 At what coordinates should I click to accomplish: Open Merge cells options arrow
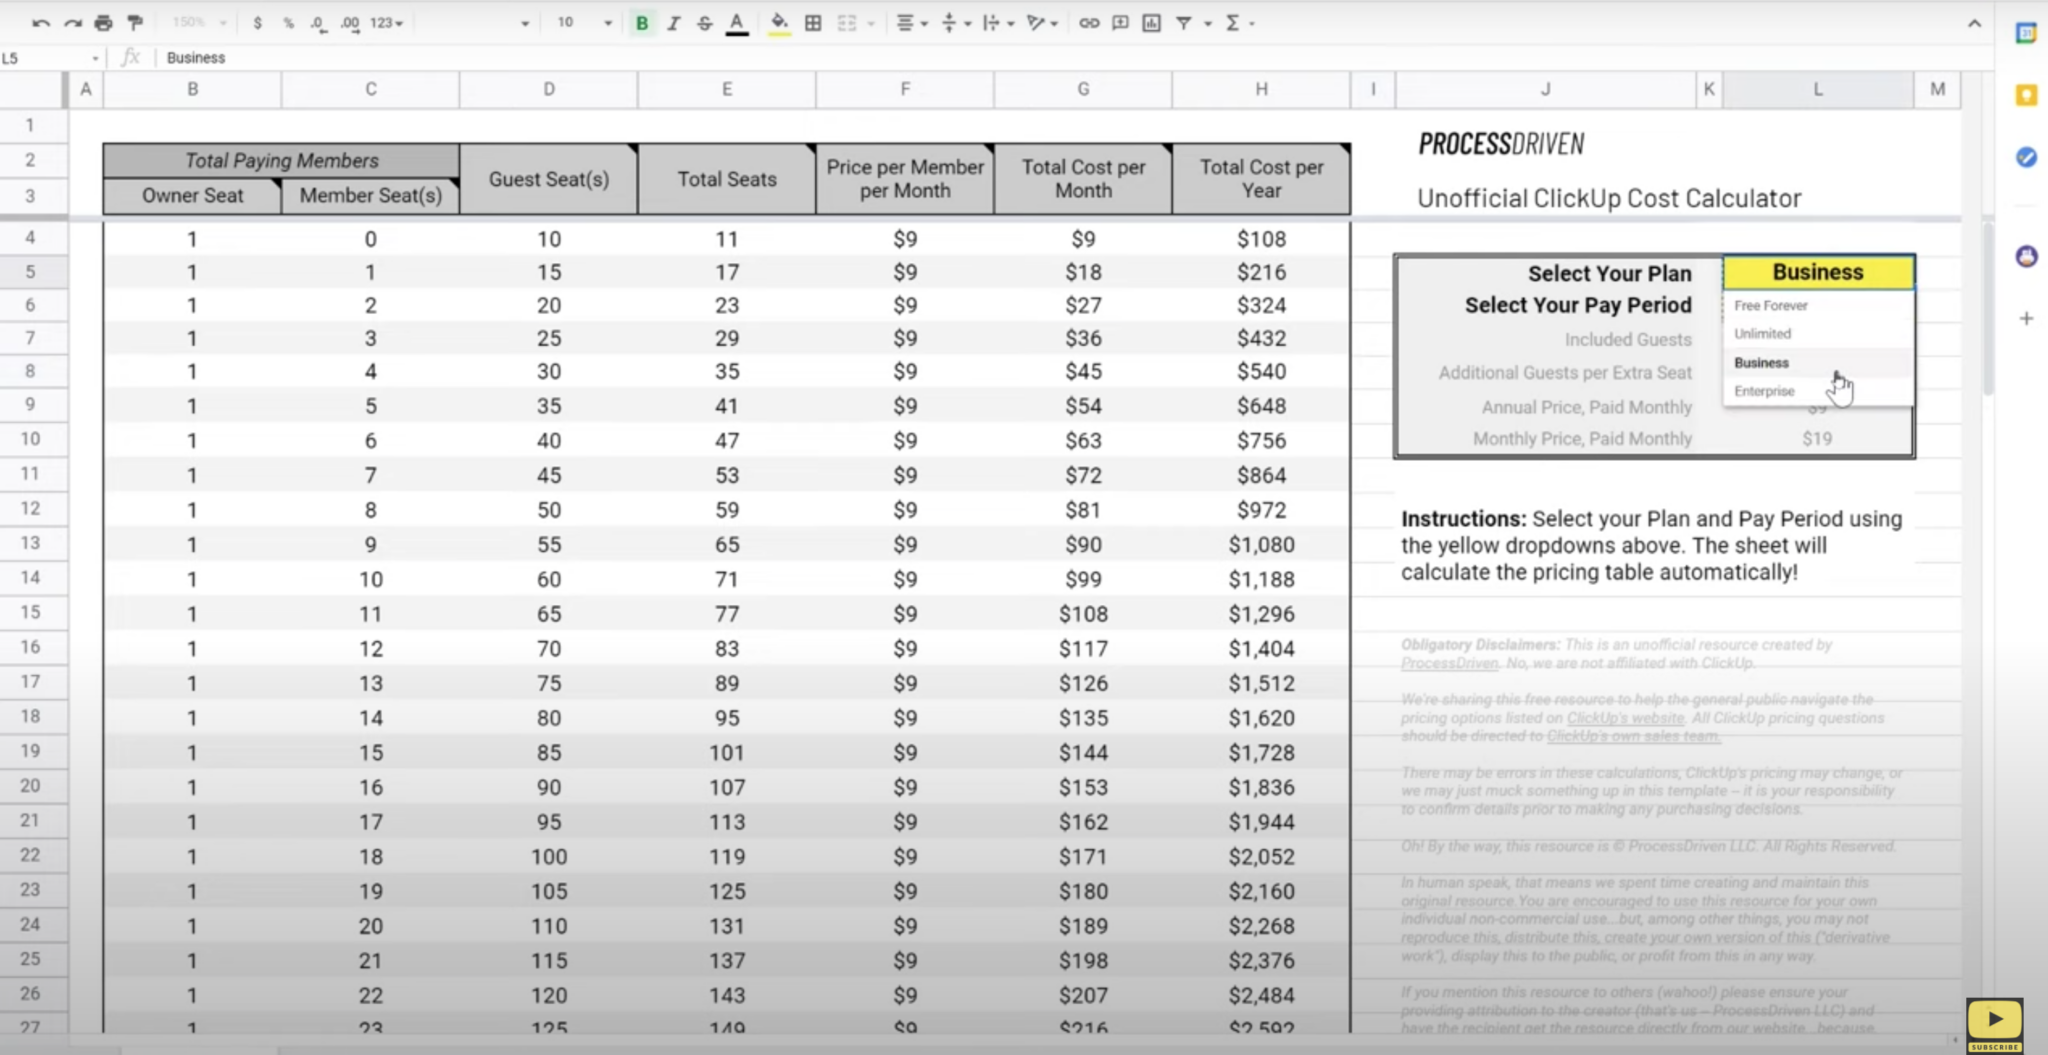871,23
